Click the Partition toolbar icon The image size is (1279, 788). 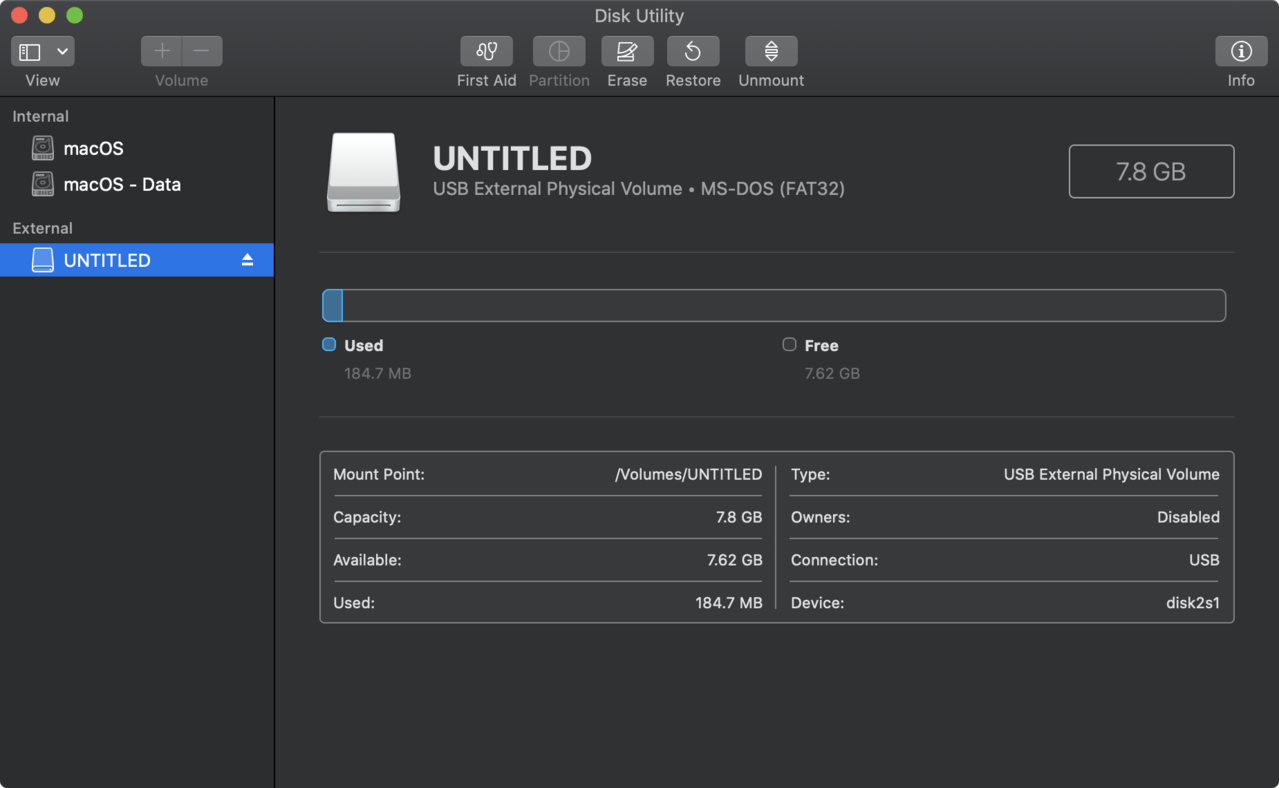pos(559,51)
